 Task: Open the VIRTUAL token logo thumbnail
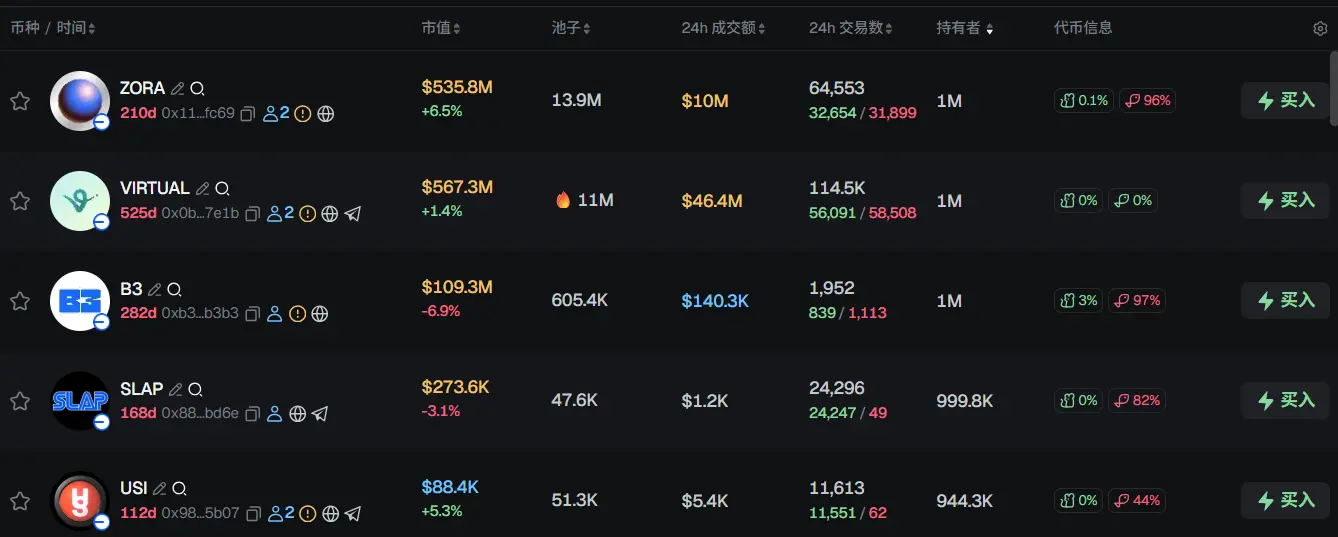coord(79,200)
